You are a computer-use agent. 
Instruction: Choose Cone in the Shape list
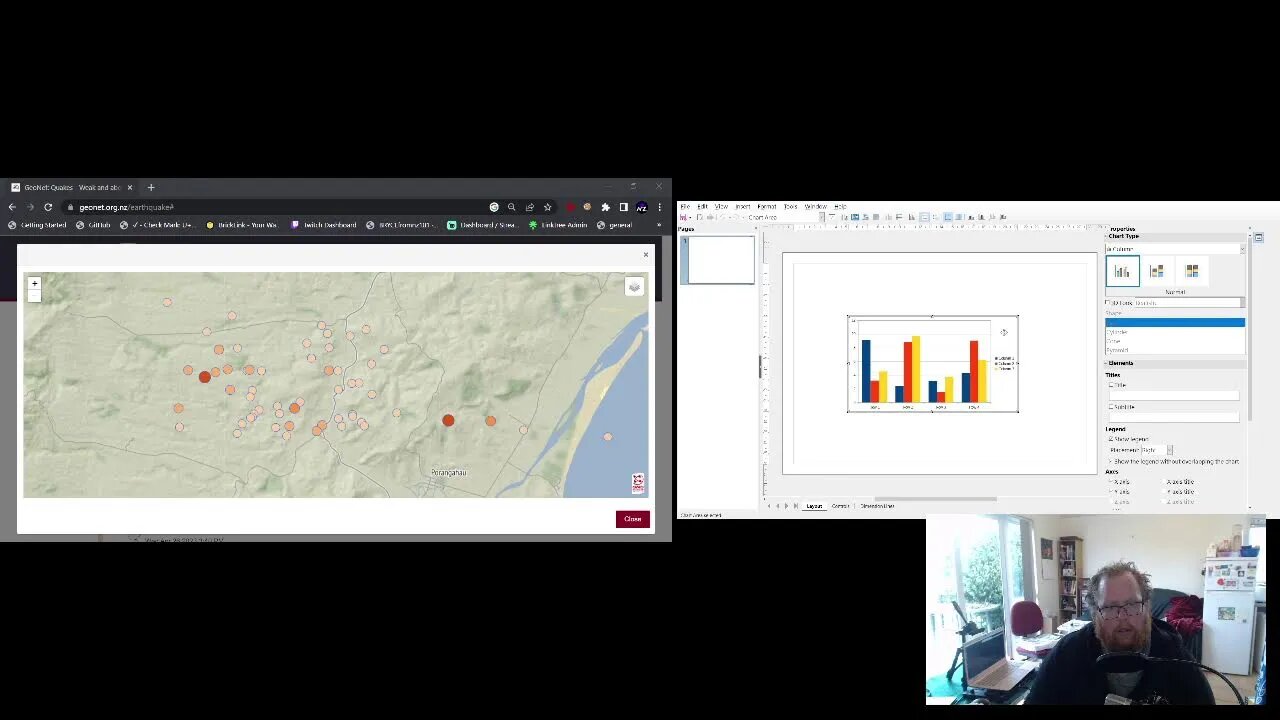click(1175, 341)
